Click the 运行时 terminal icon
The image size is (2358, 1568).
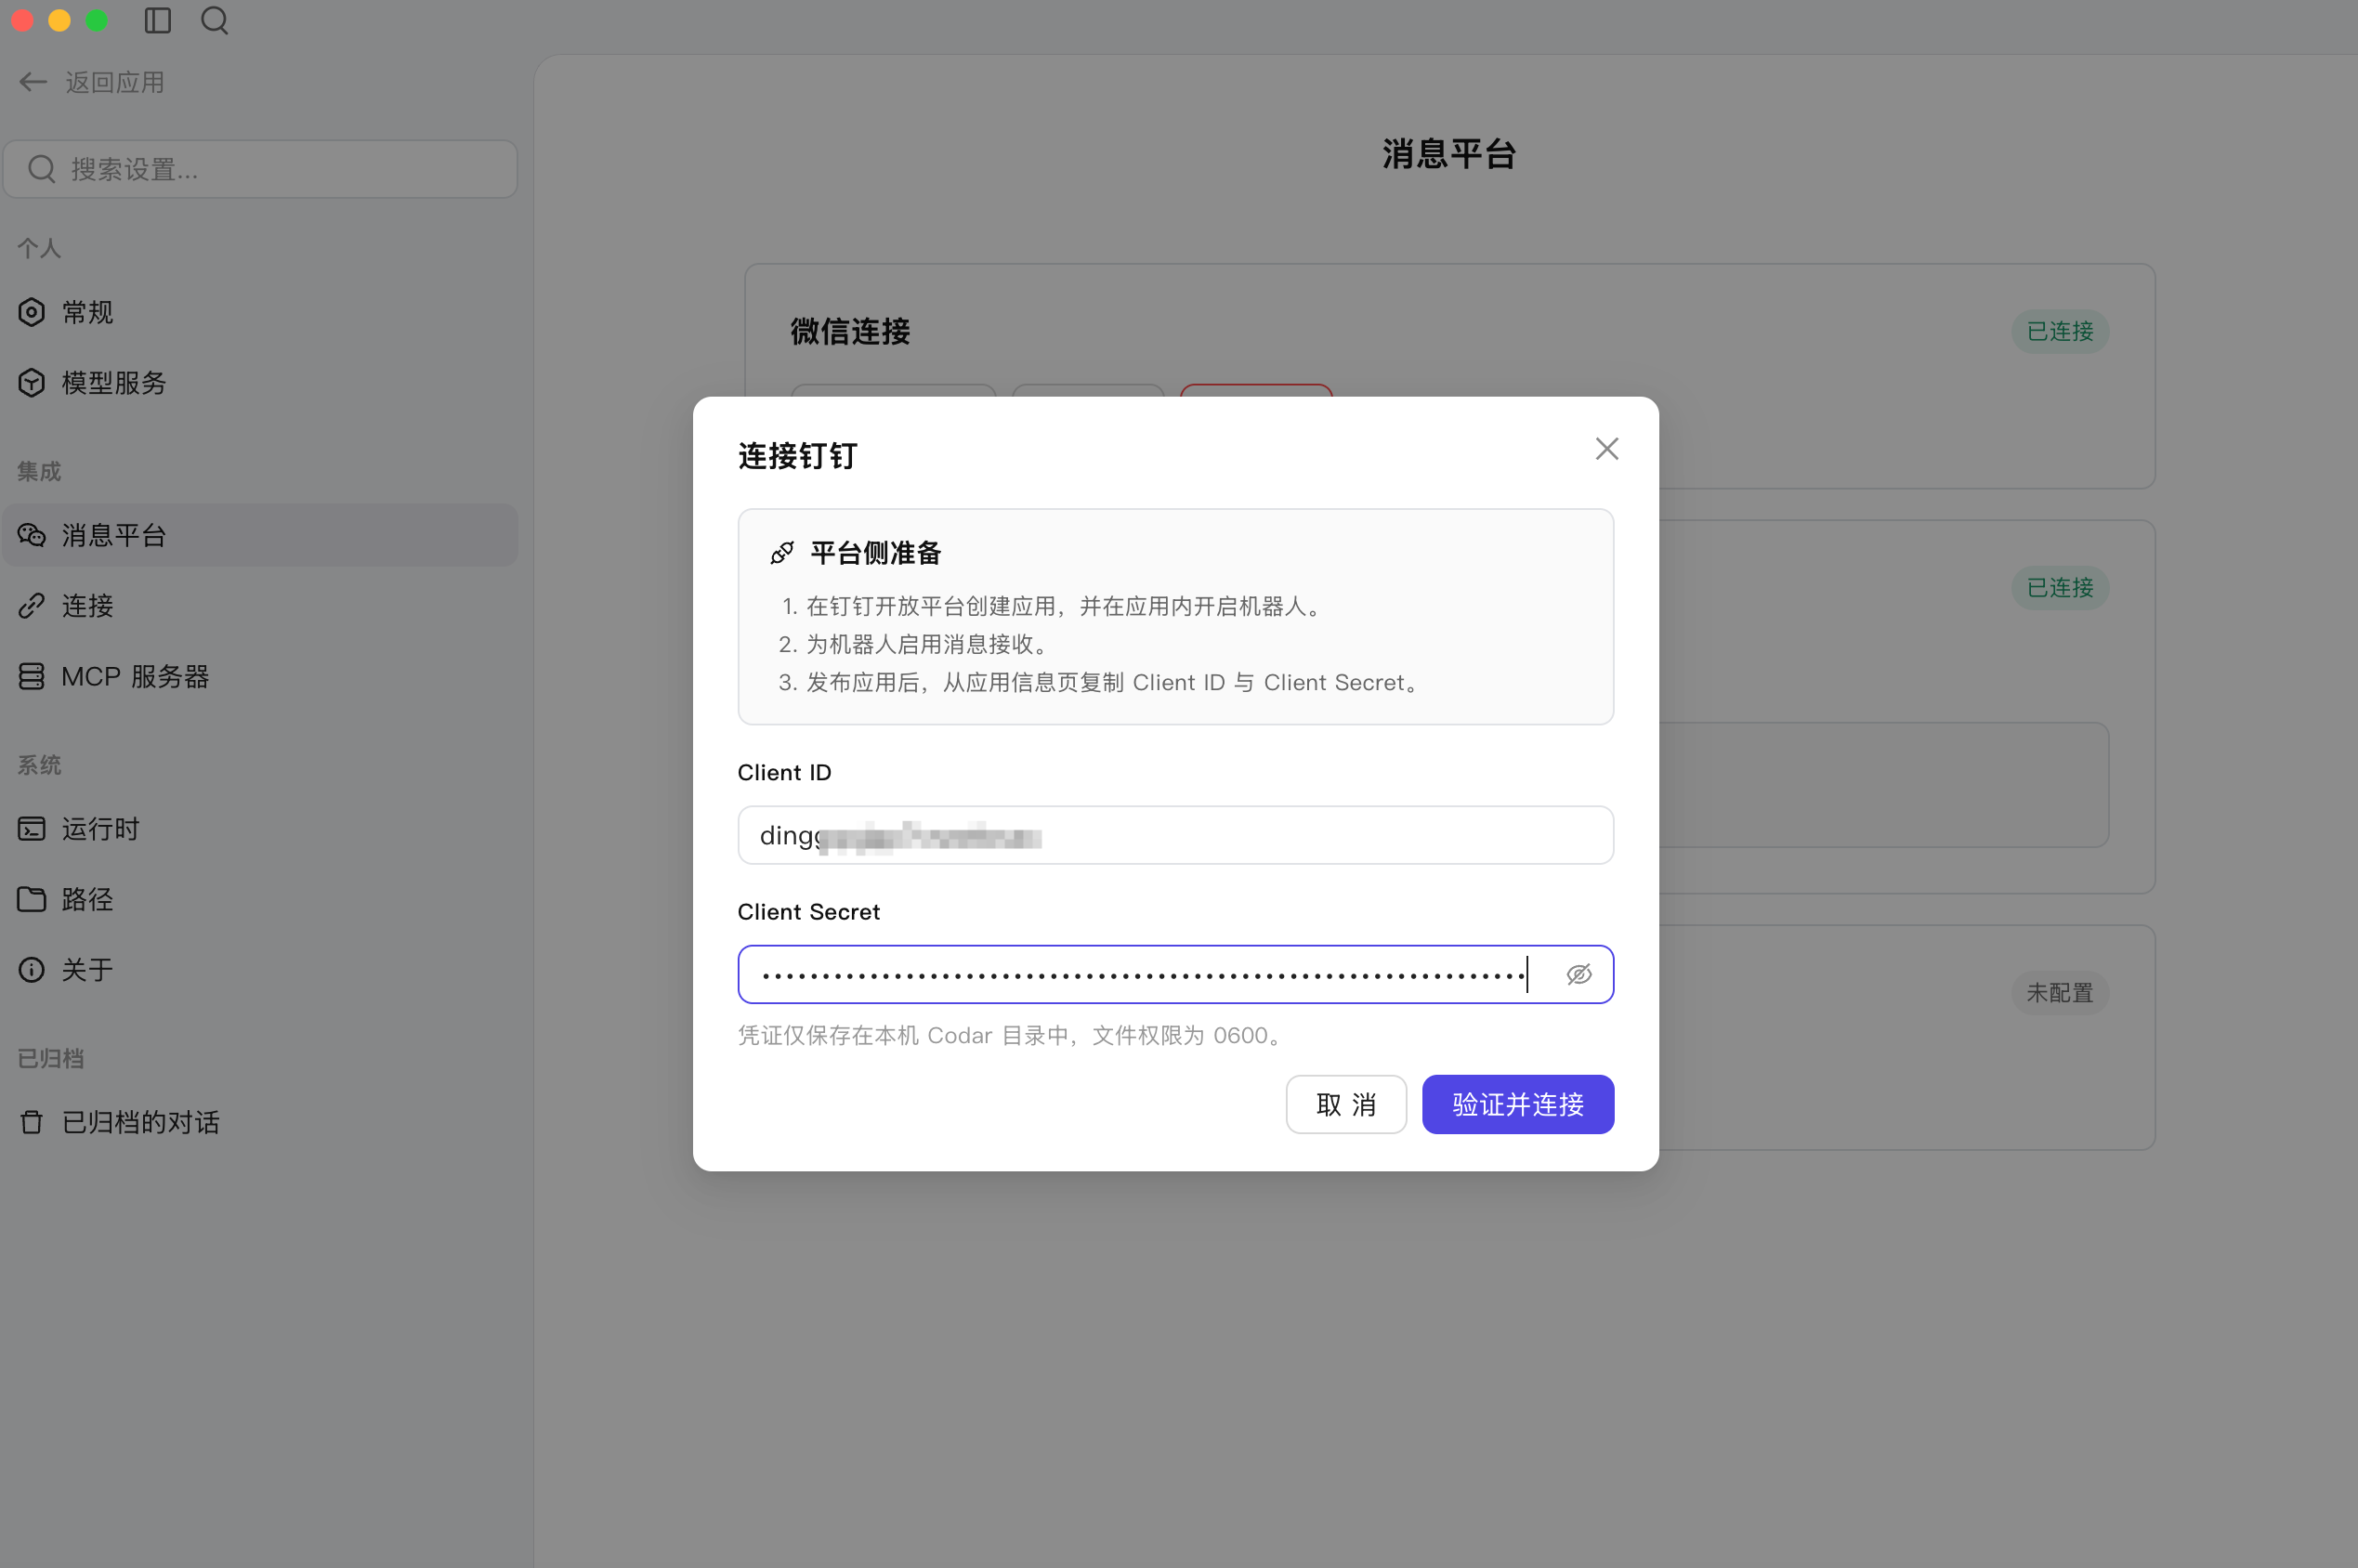coord(32,829)
